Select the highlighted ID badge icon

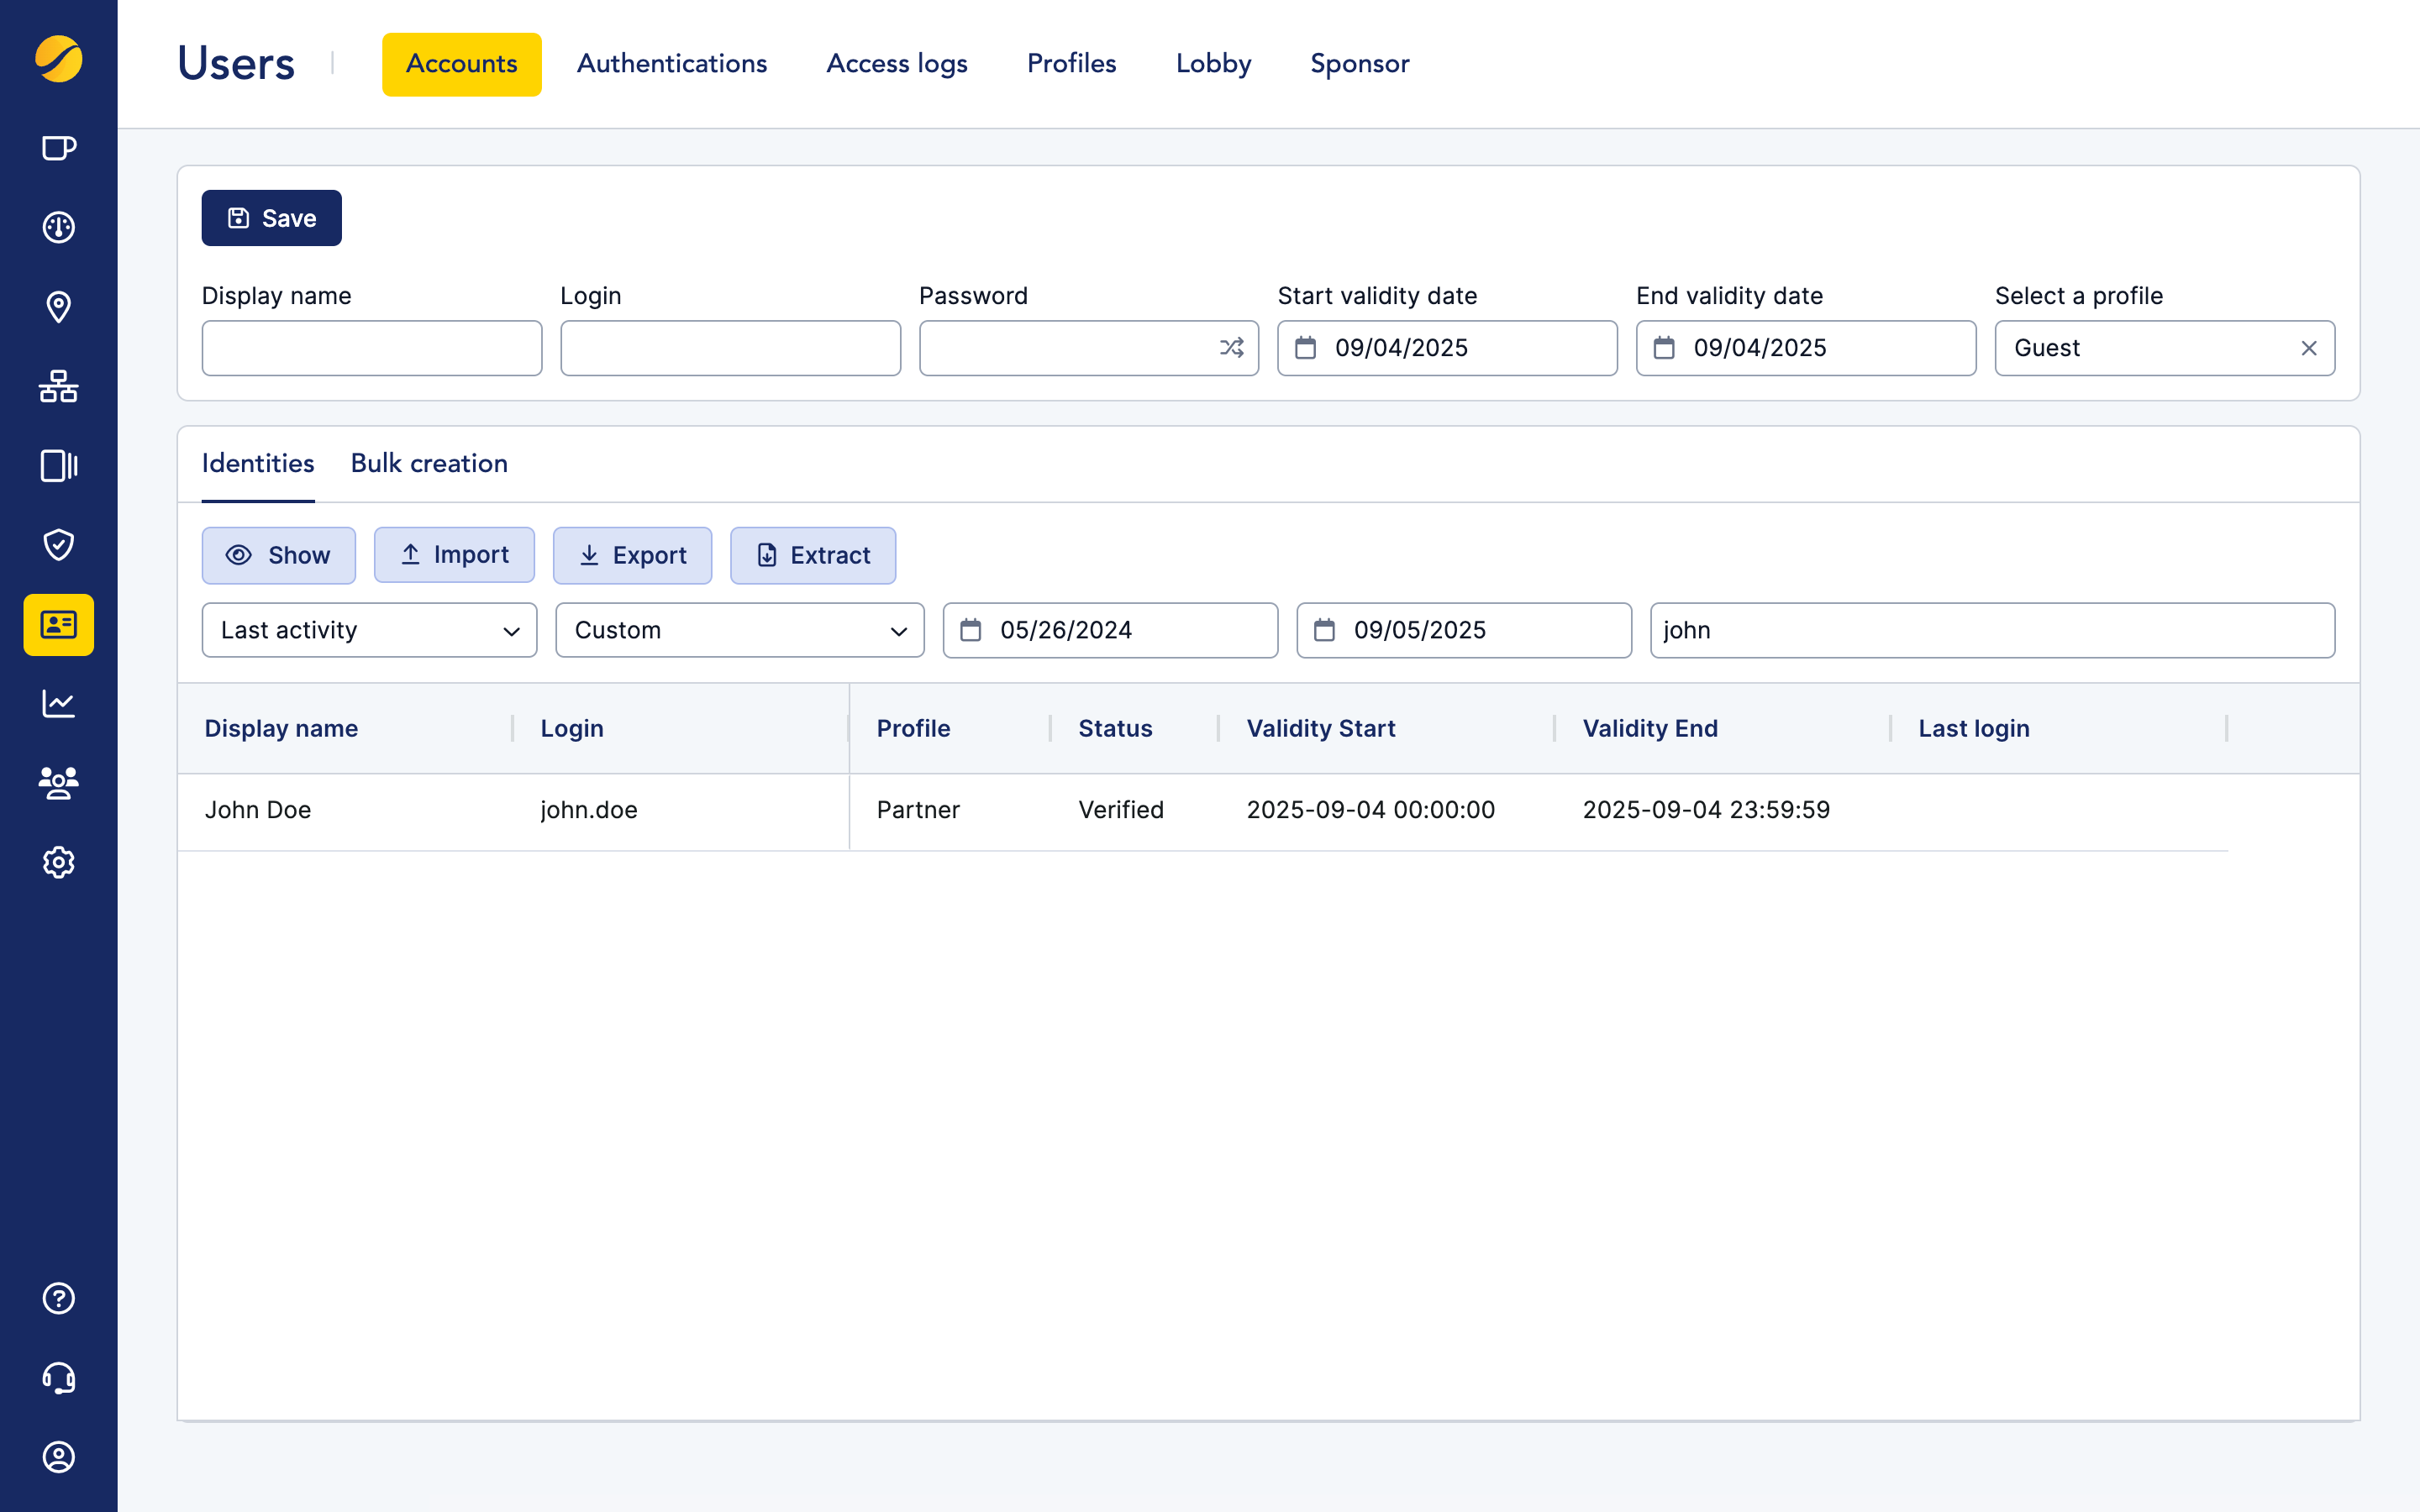tap(58, 625)
